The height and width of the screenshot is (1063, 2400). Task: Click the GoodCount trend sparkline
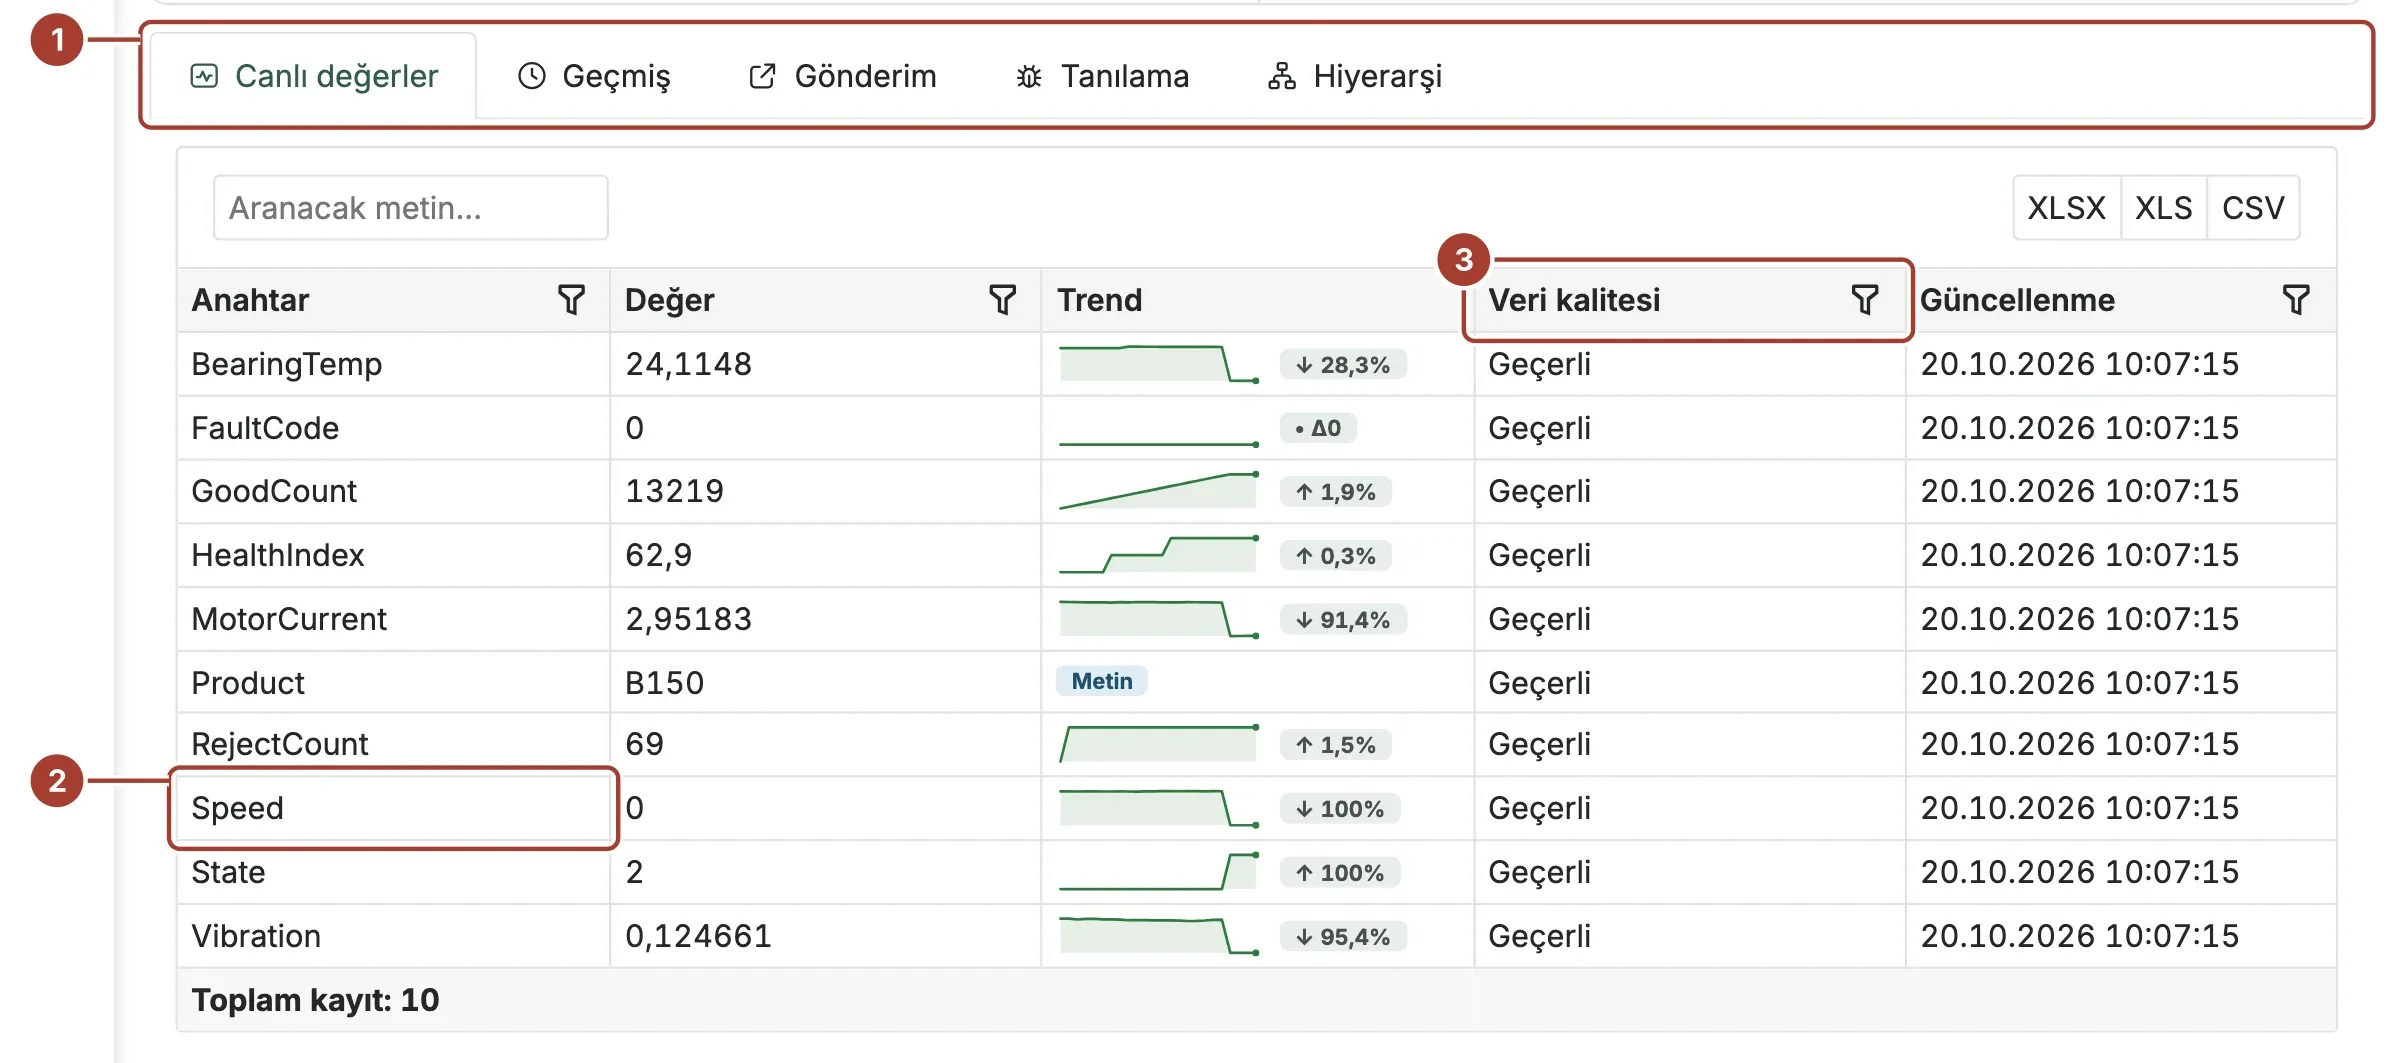coord(1158,491)
